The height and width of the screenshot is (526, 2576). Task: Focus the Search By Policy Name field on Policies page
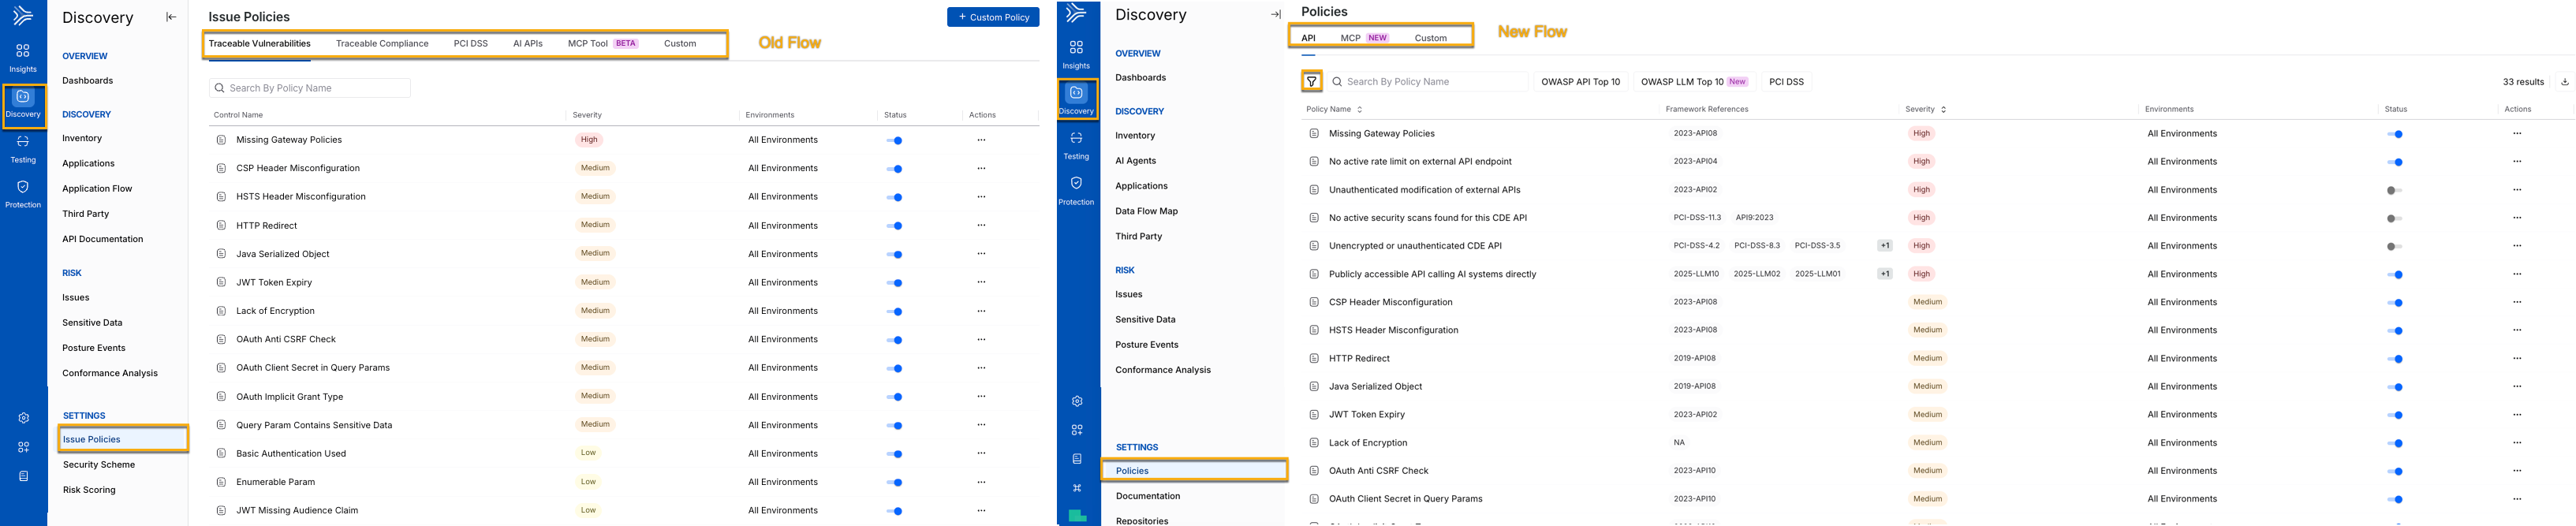(x=1427, y=82)
